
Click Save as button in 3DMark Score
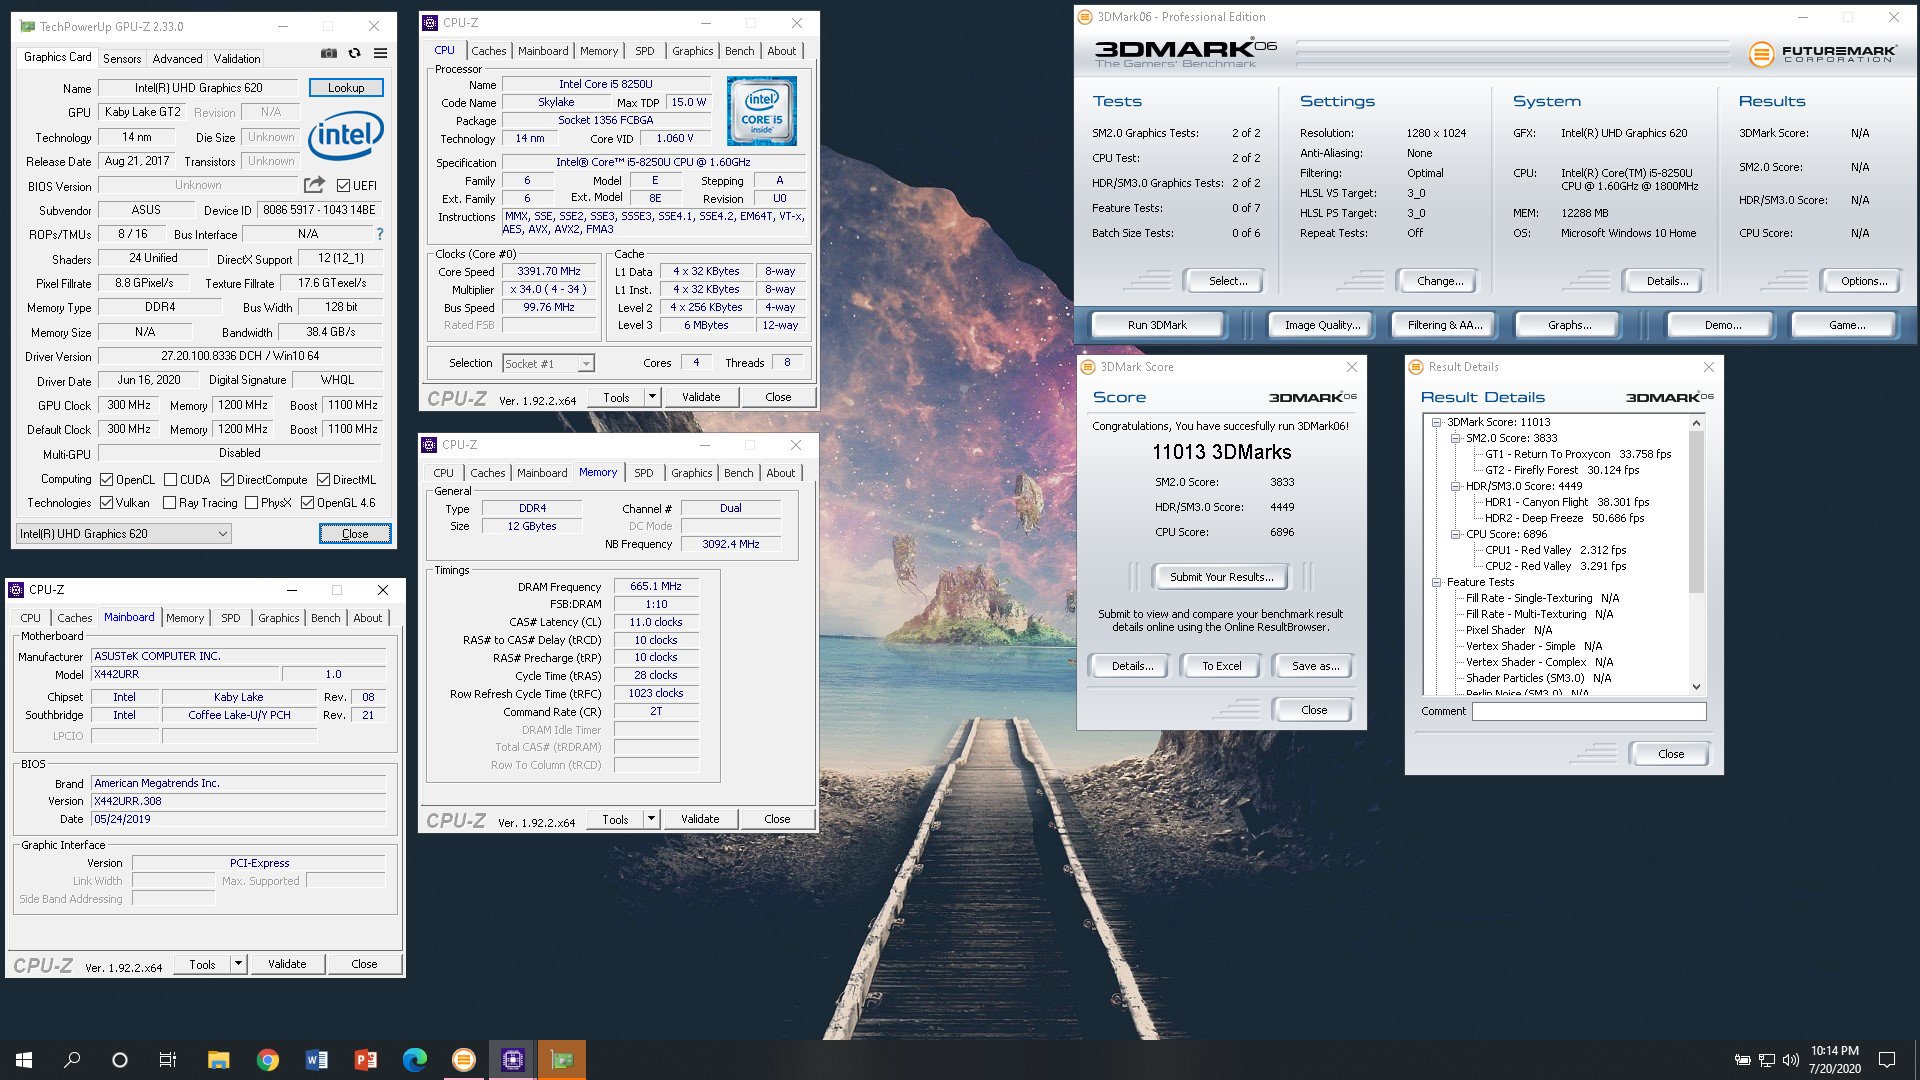[x=1315, y=666]
